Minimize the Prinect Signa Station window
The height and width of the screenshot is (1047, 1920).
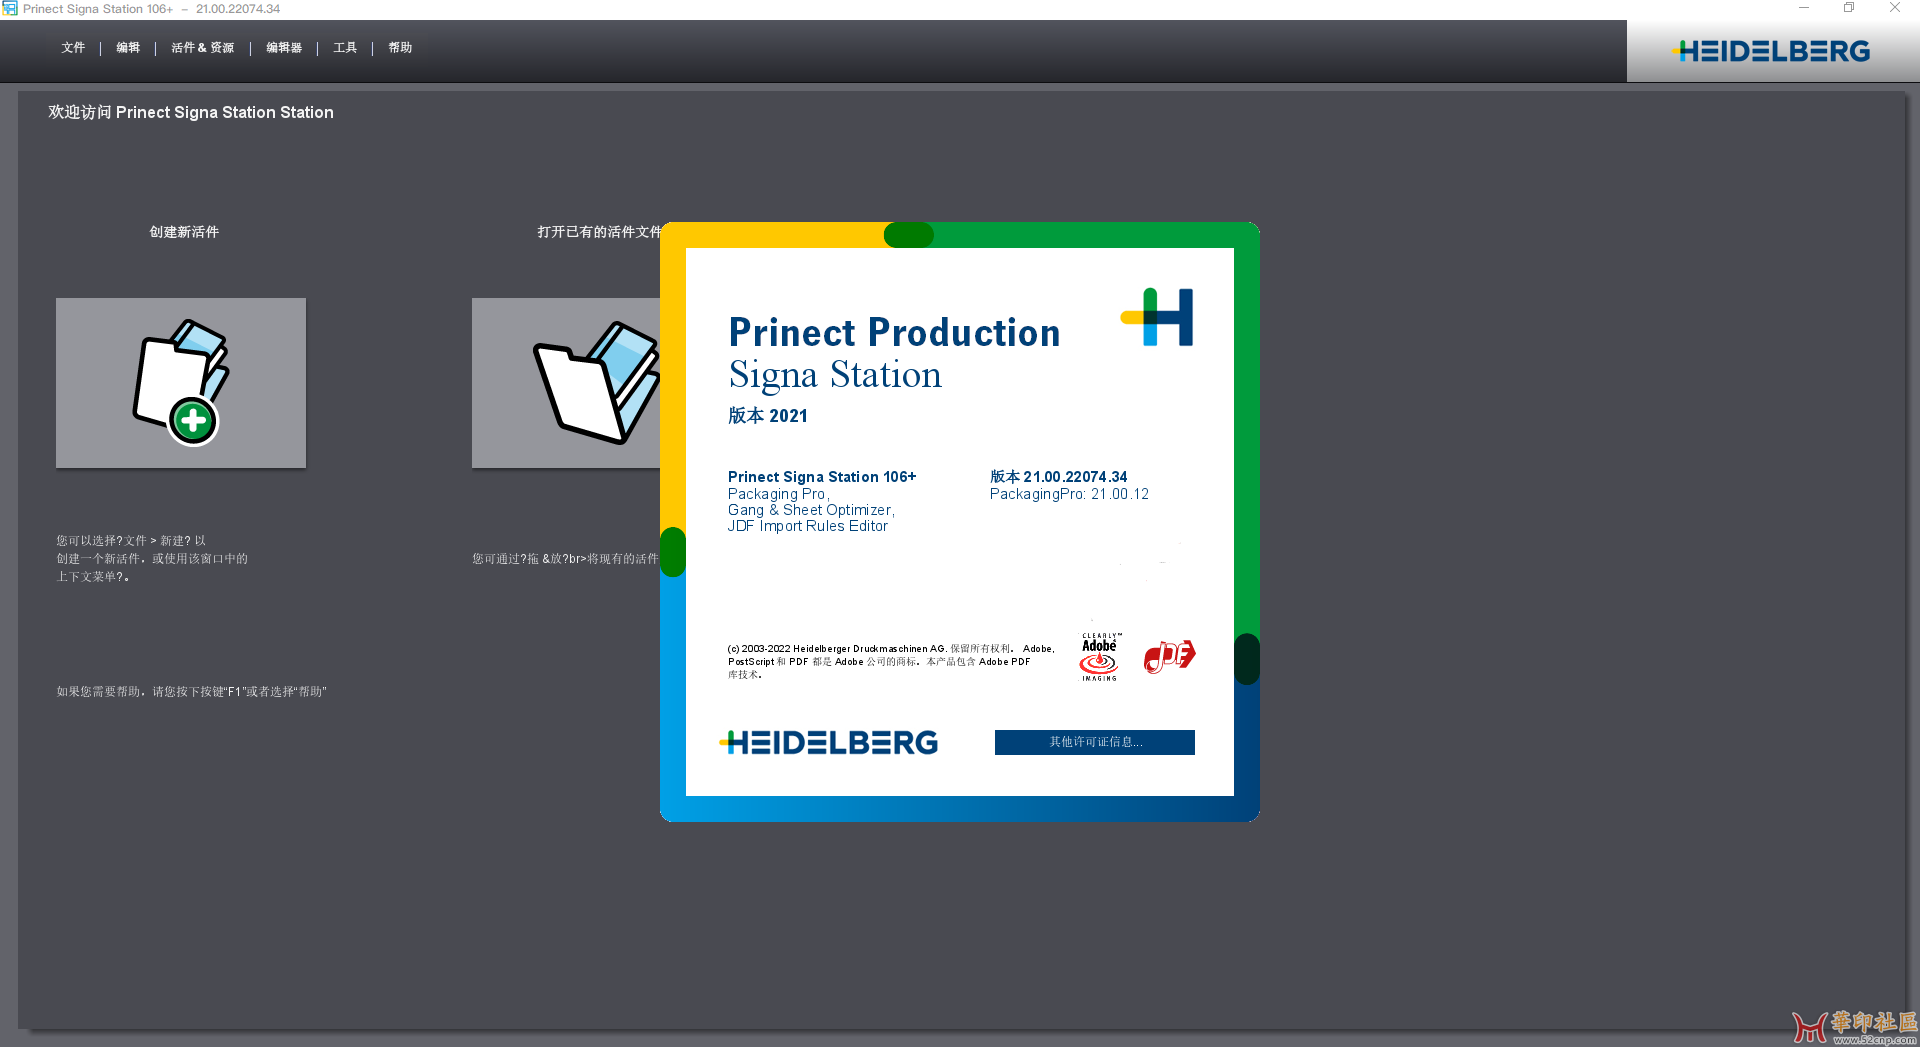[x=1804, y=8]
